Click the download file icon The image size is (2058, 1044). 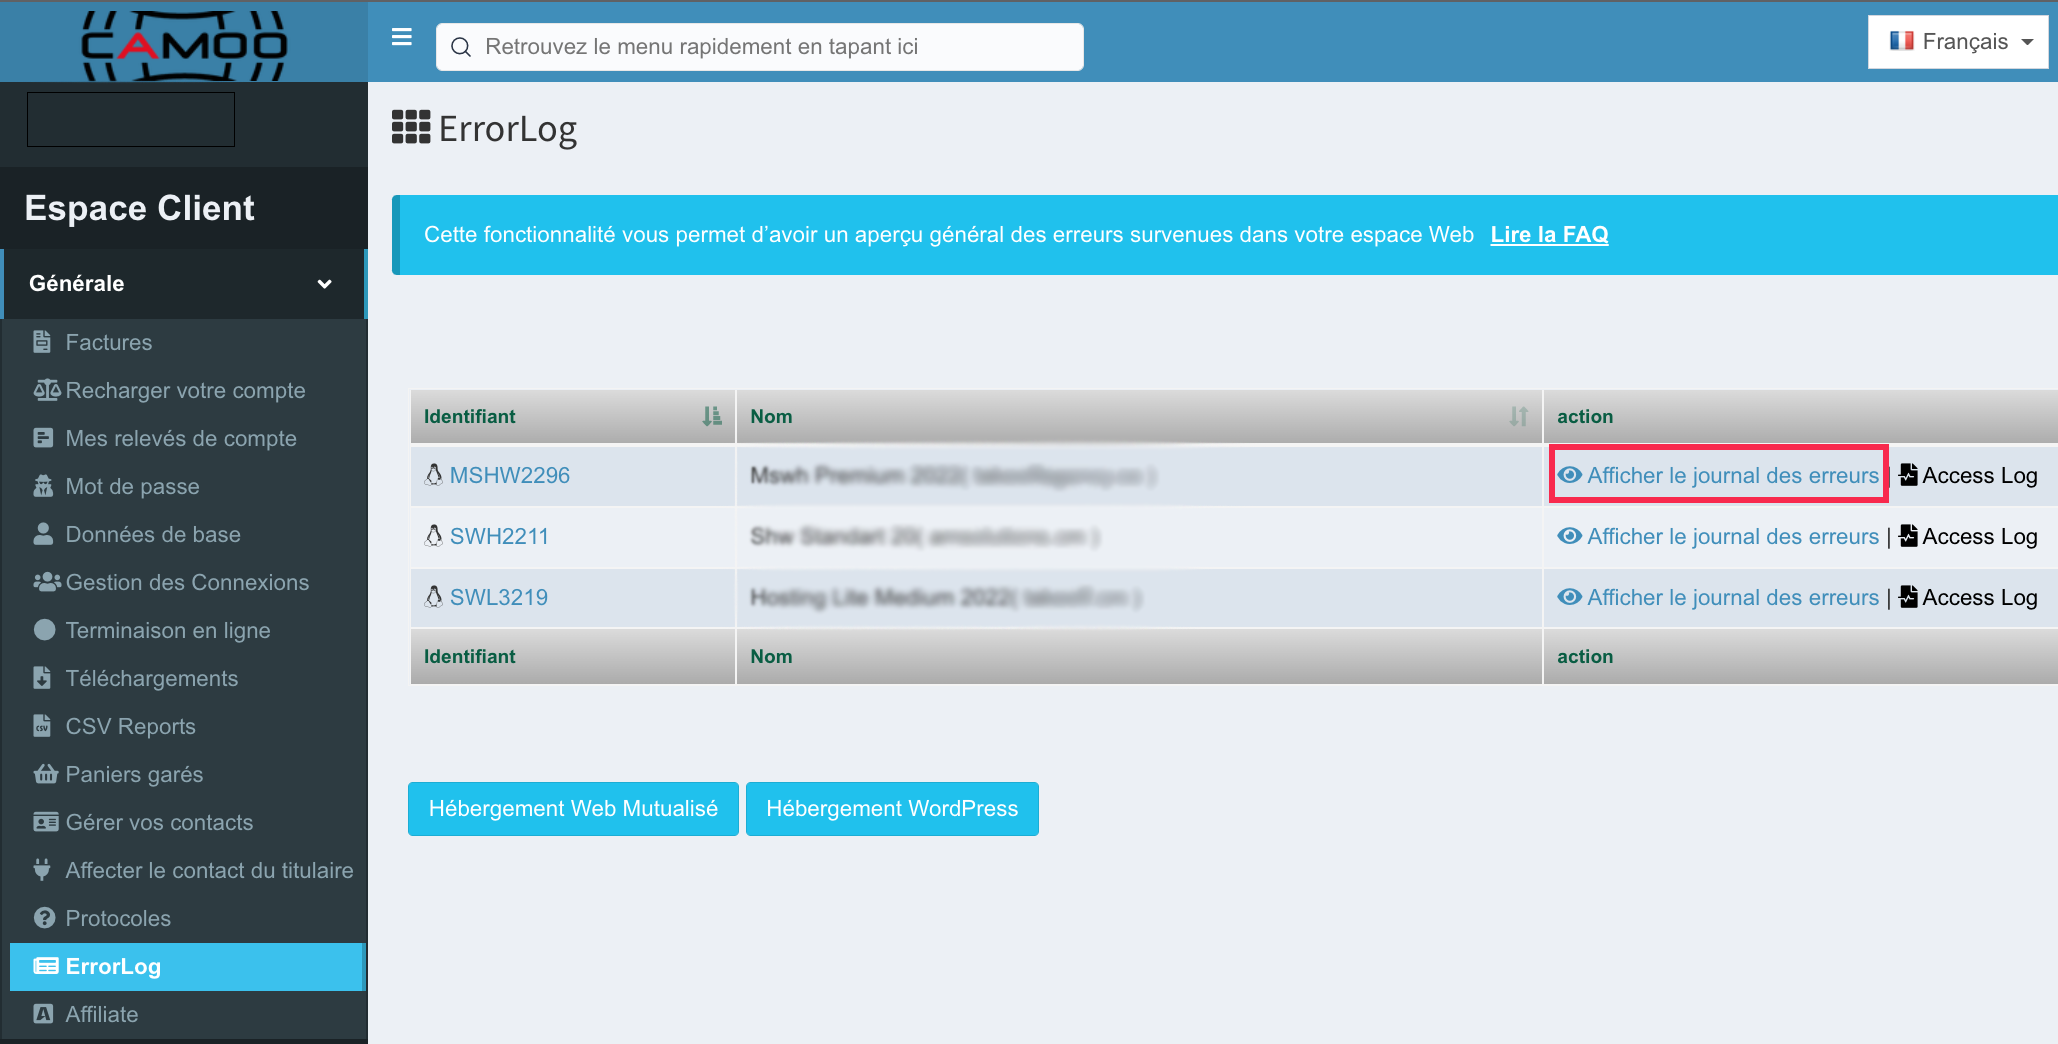click(42, 678)
